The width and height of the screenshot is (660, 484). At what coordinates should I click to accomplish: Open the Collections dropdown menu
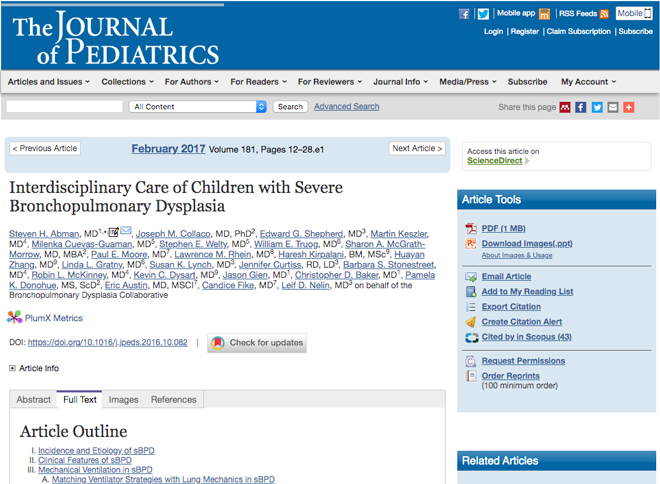coord(127,82)
